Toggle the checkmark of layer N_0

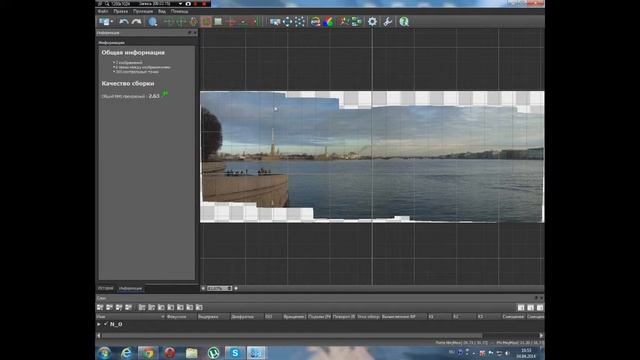coord(106,324)
